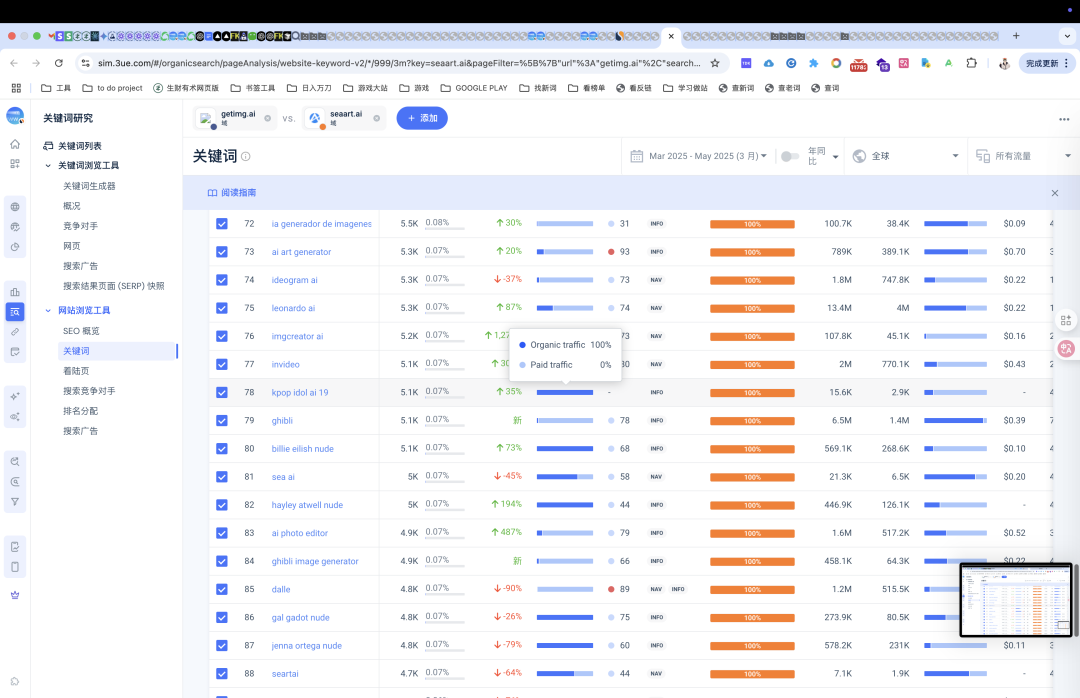Click the grid widget icon on right edge
Screen dimensions: 1080x698
pos(1066,320)
